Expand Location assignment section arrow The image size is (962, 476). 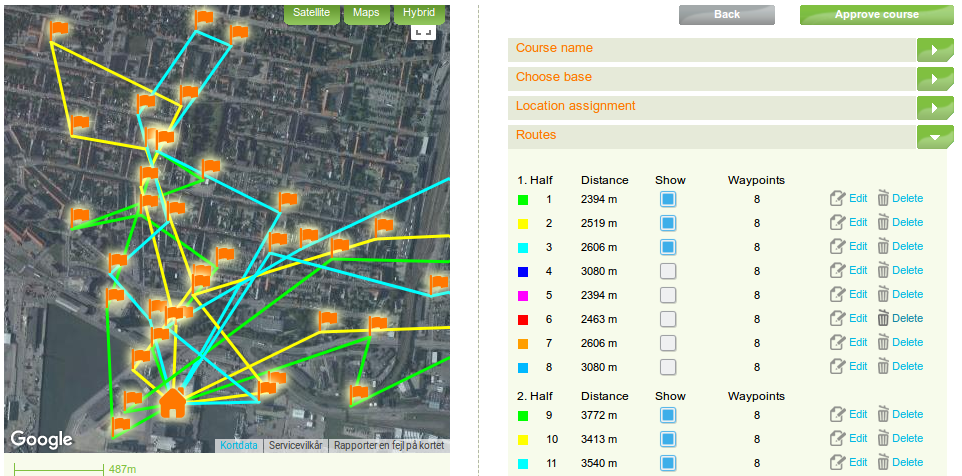935,107
